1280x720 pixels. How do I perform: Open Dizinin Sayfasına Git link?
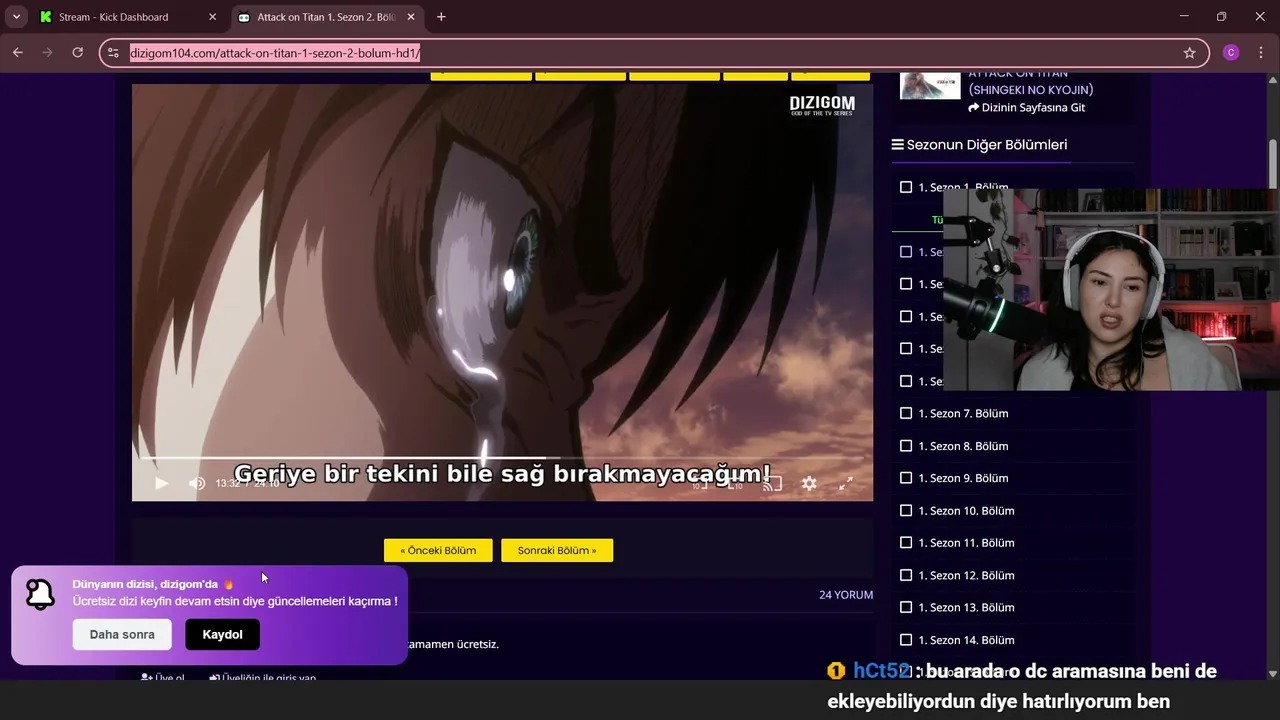1026,107
